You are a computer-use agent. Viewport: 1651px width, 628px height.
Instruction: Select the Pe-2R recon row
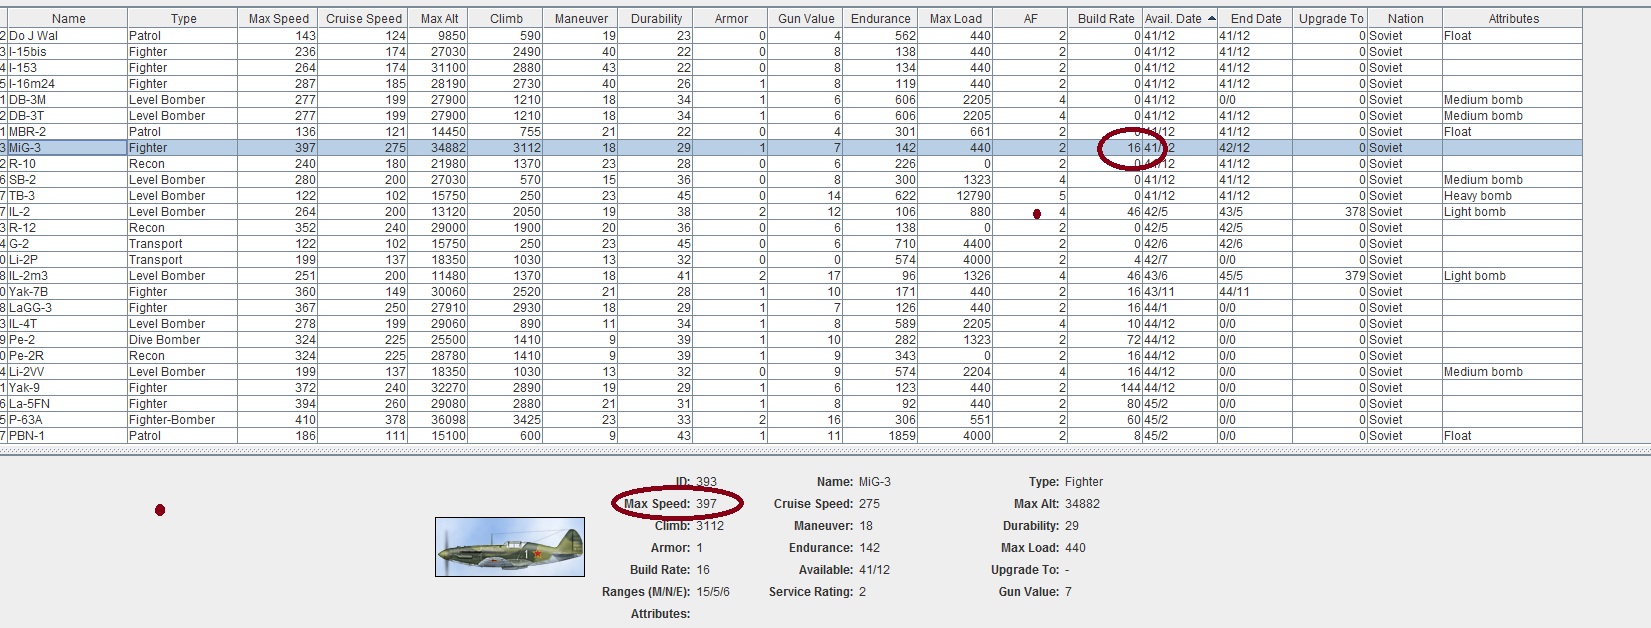[791, 355]
